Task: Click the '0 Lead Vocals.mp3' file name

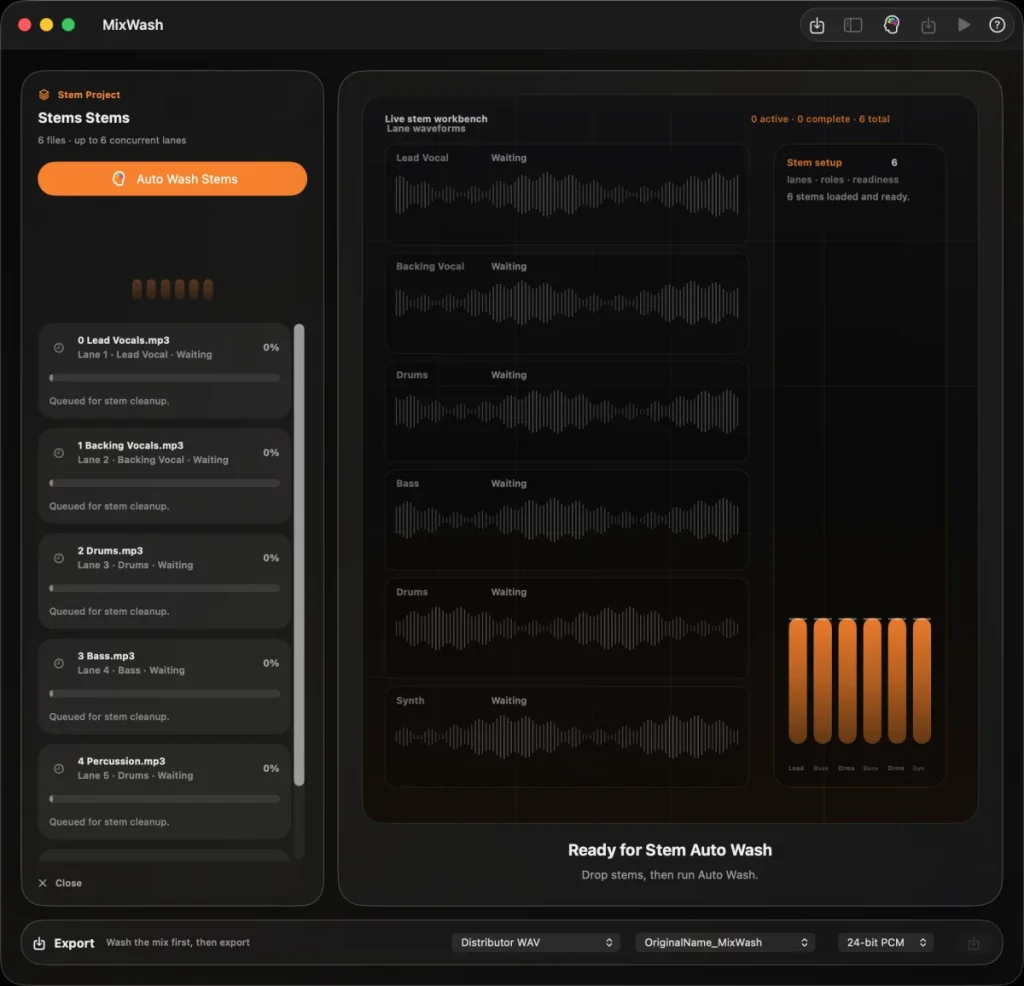Action: [x=123, y=340]
